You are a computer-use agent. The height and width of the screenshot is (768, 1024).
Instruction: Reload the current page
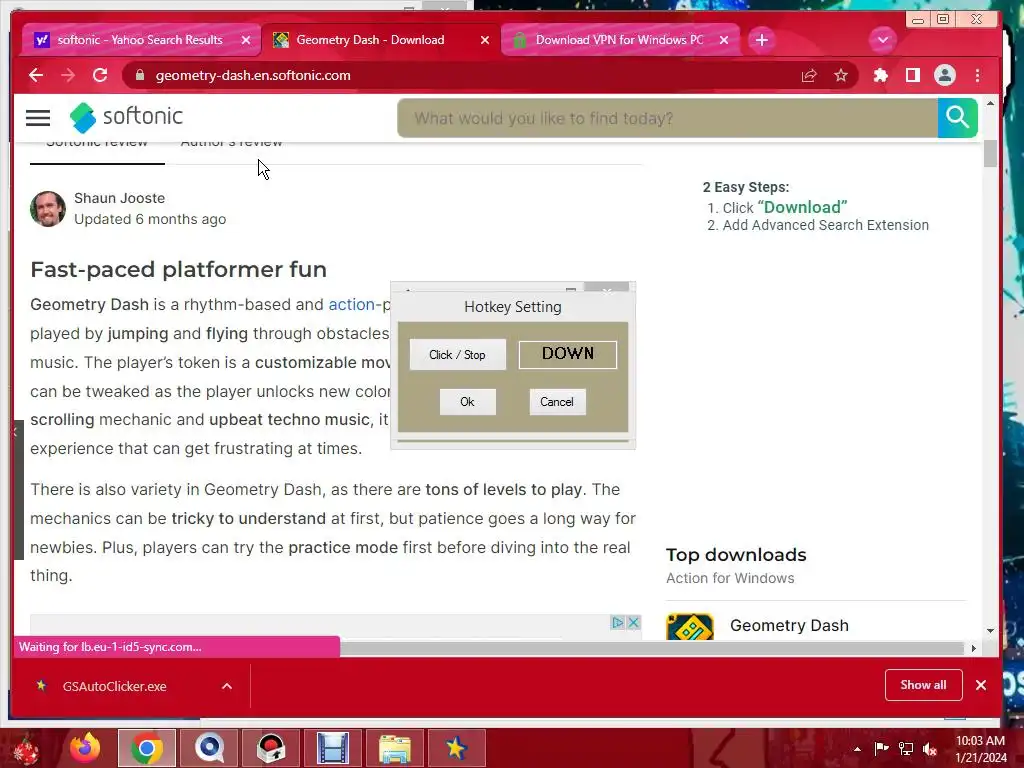tap(100, 75)
